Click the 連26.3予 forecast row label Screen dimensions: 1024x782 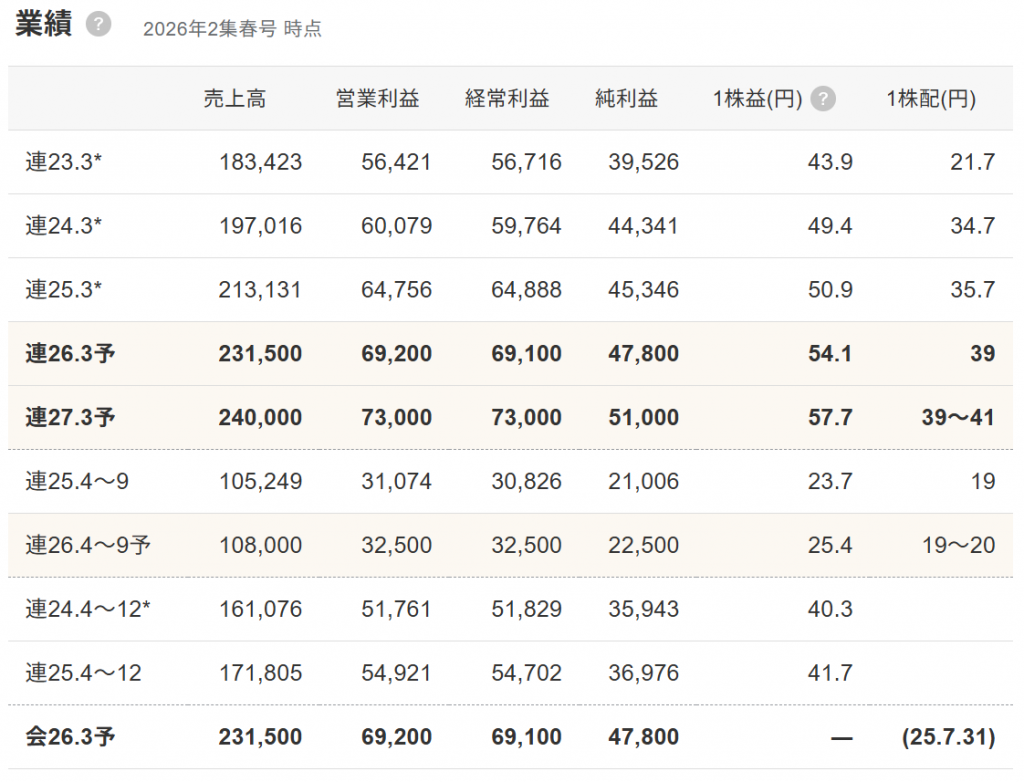tap(70, 354)
